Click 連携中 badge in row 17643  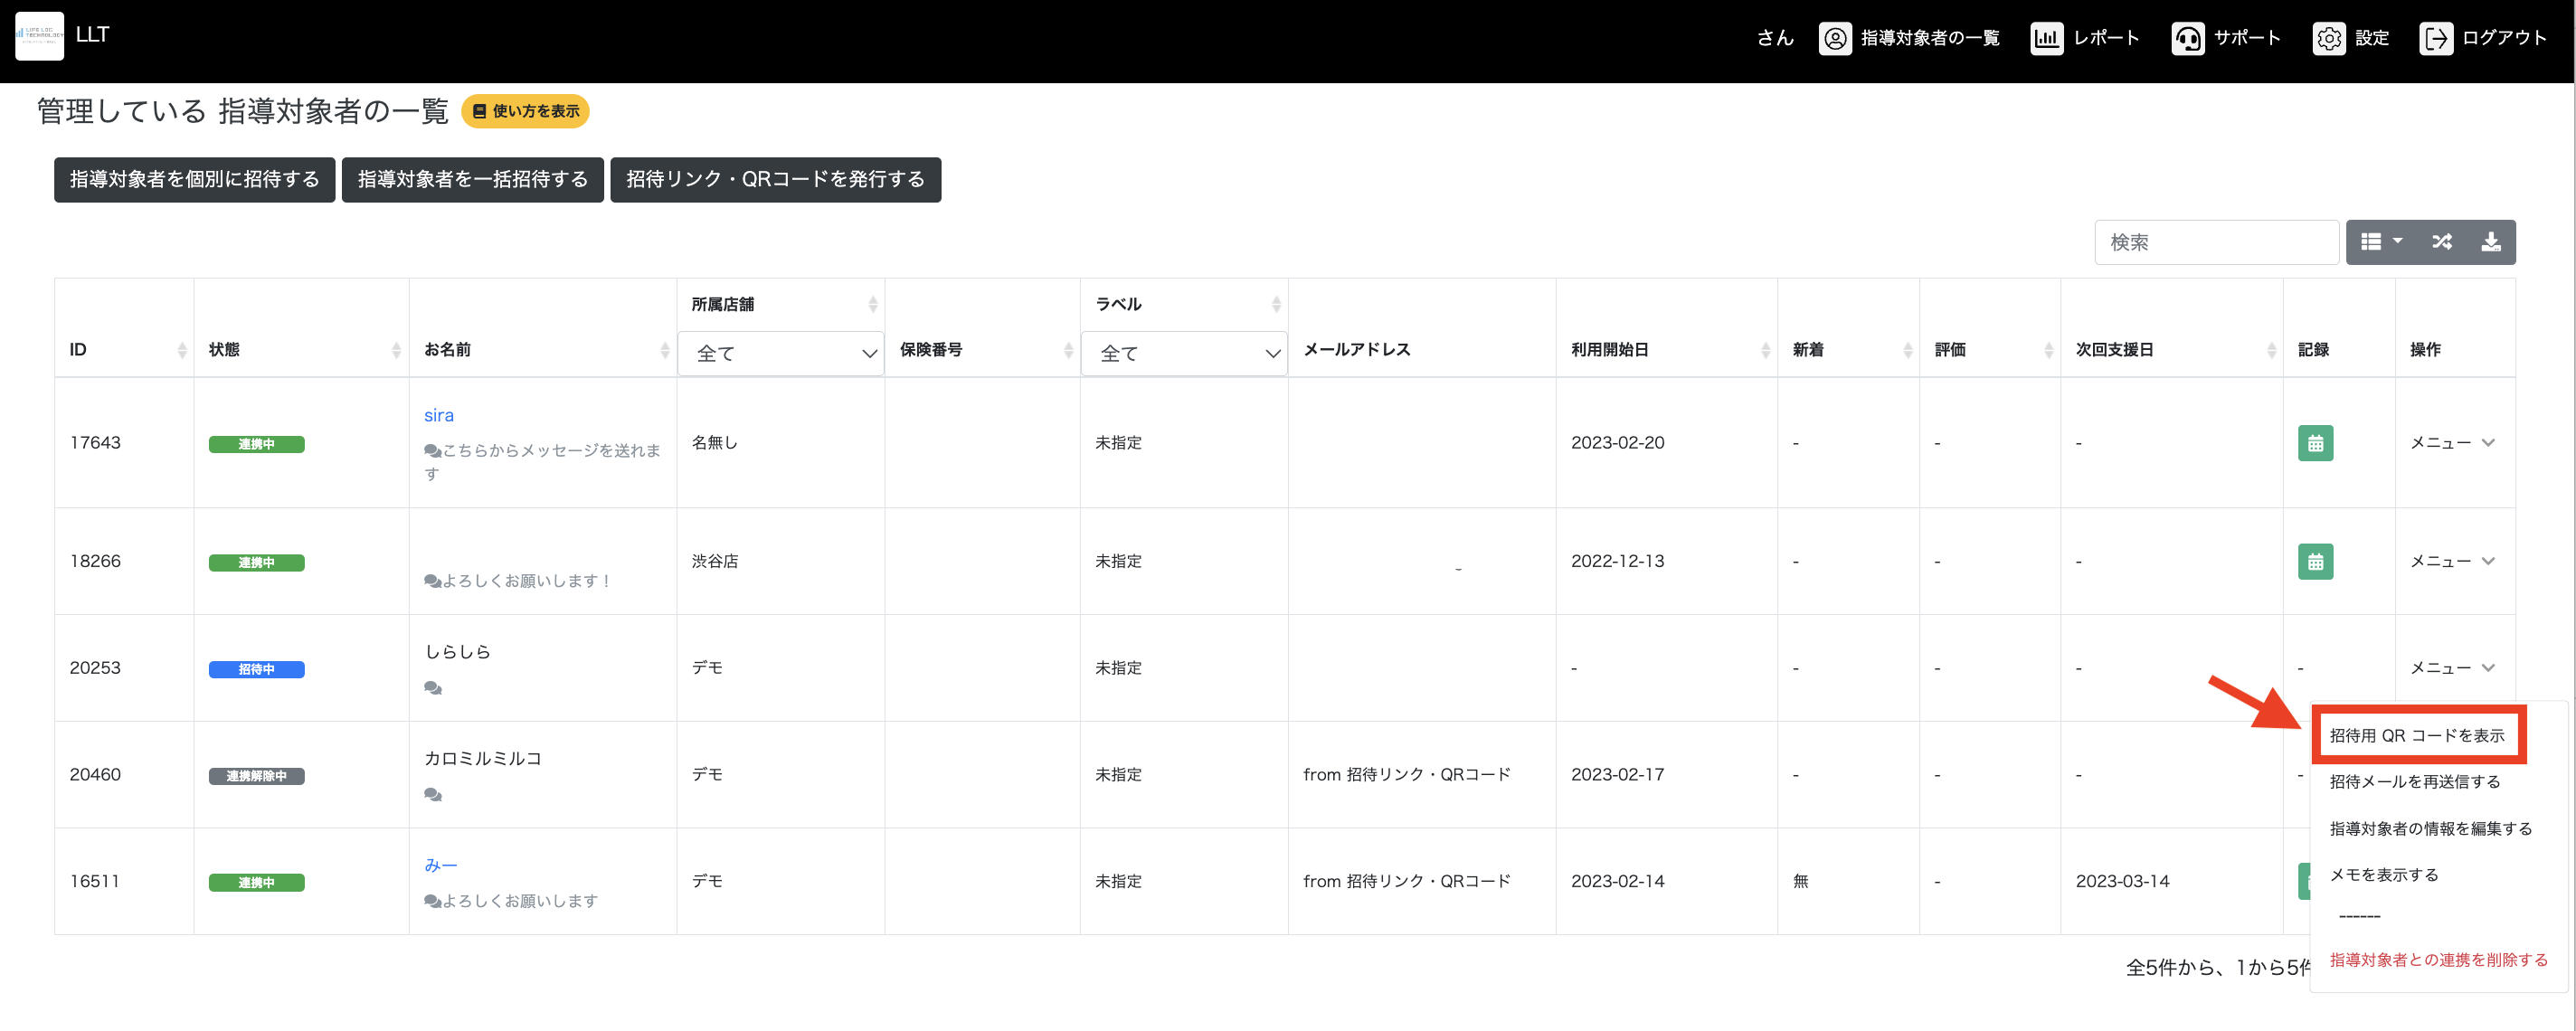pos(257,444)
